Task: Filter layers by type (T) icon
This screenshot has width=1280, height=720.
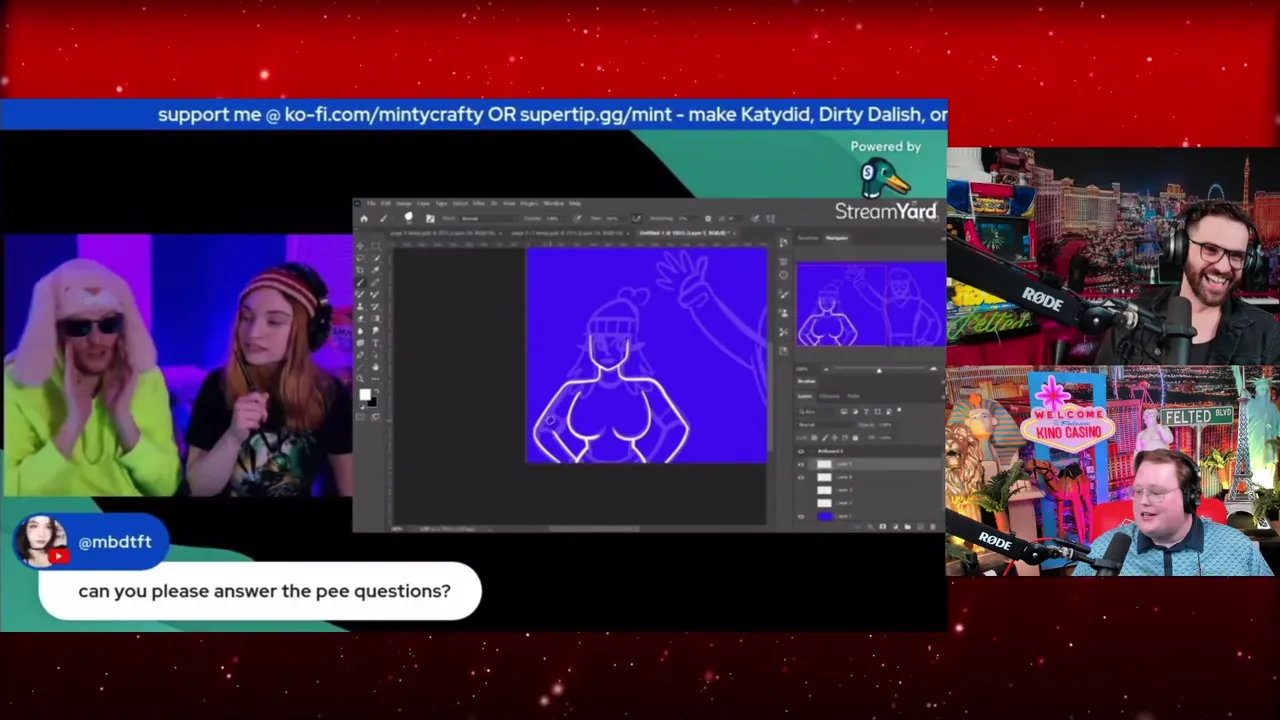Action: (x=866, y=412)
